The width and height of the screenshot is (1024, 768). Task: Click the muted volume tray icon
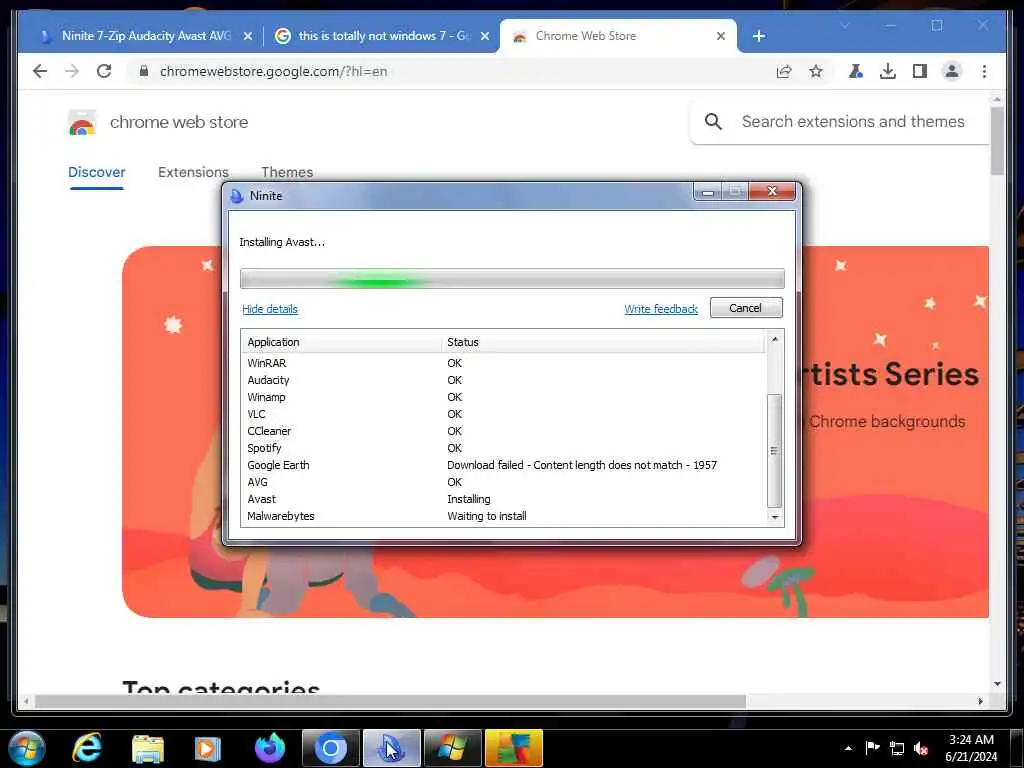tap(921, 748)
